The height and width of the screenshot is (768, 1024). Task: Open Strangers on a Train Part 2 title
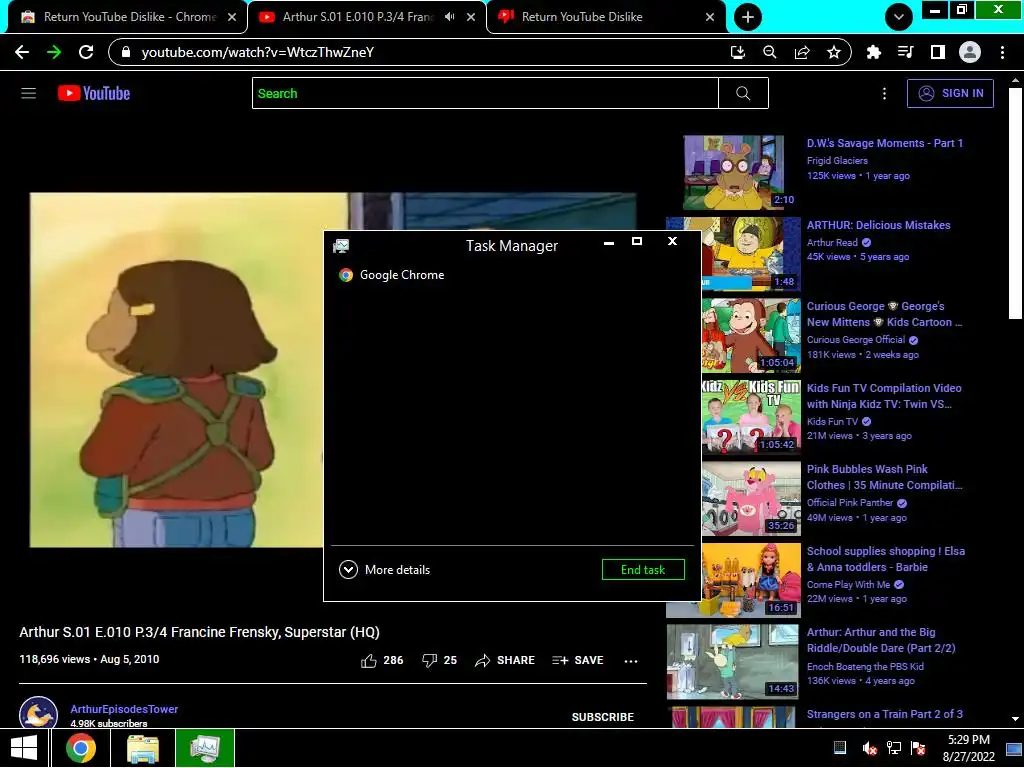coord(884,714)
